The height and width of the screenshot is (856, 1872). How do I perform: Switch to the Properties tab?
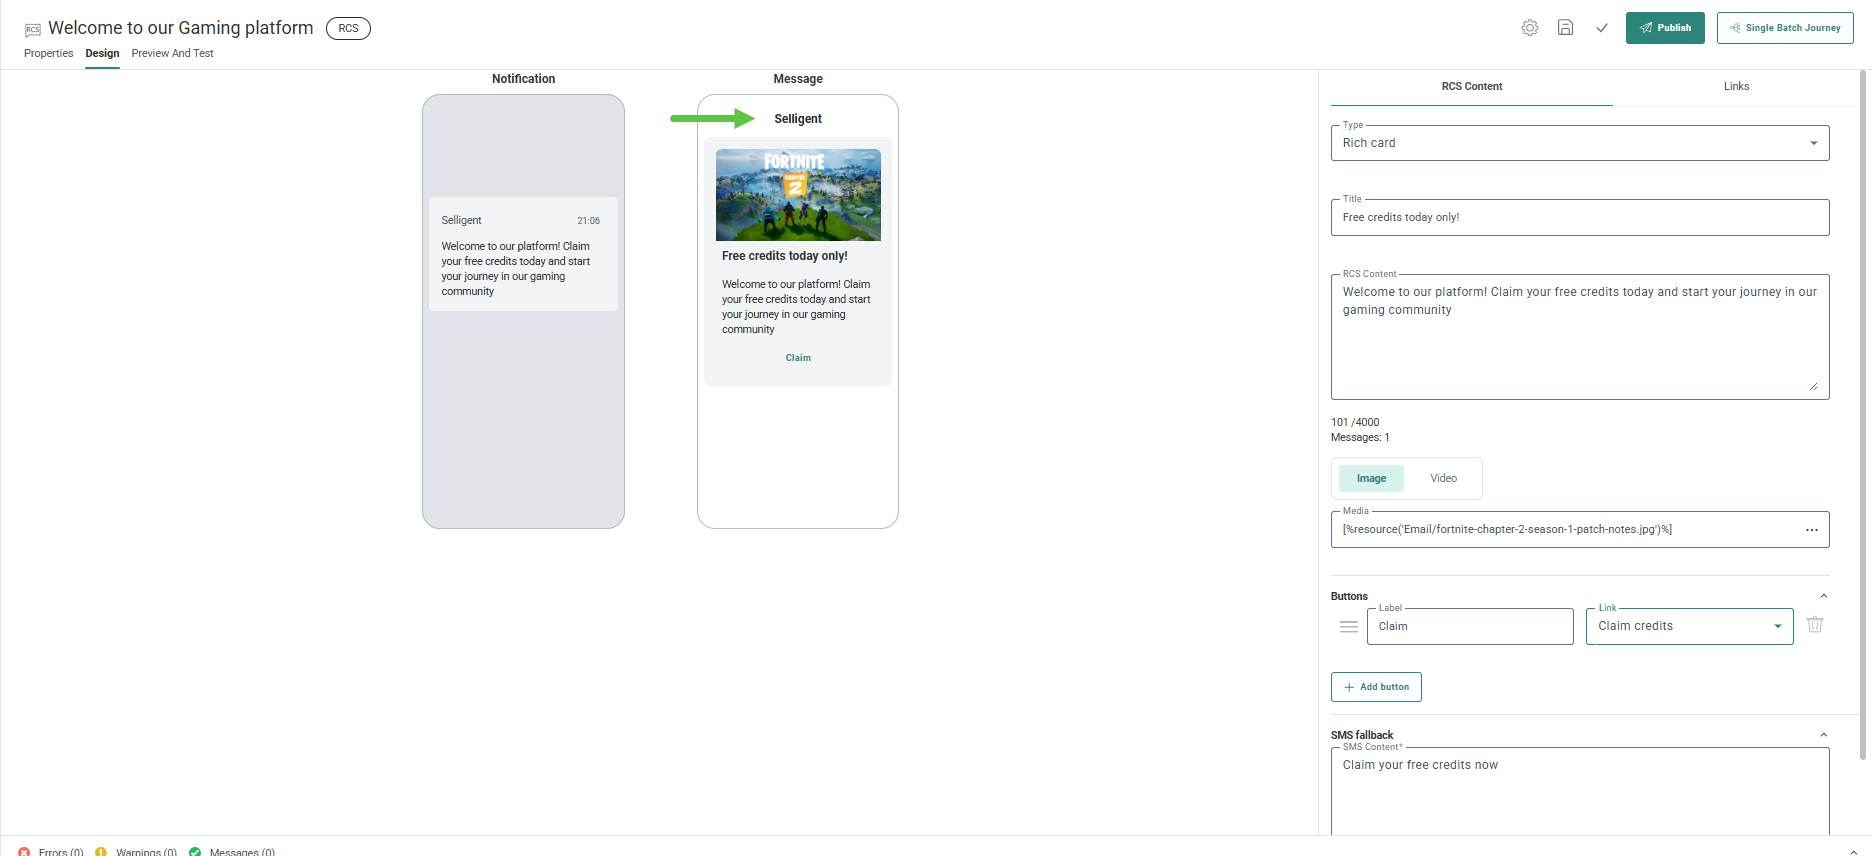click(49, 54)
